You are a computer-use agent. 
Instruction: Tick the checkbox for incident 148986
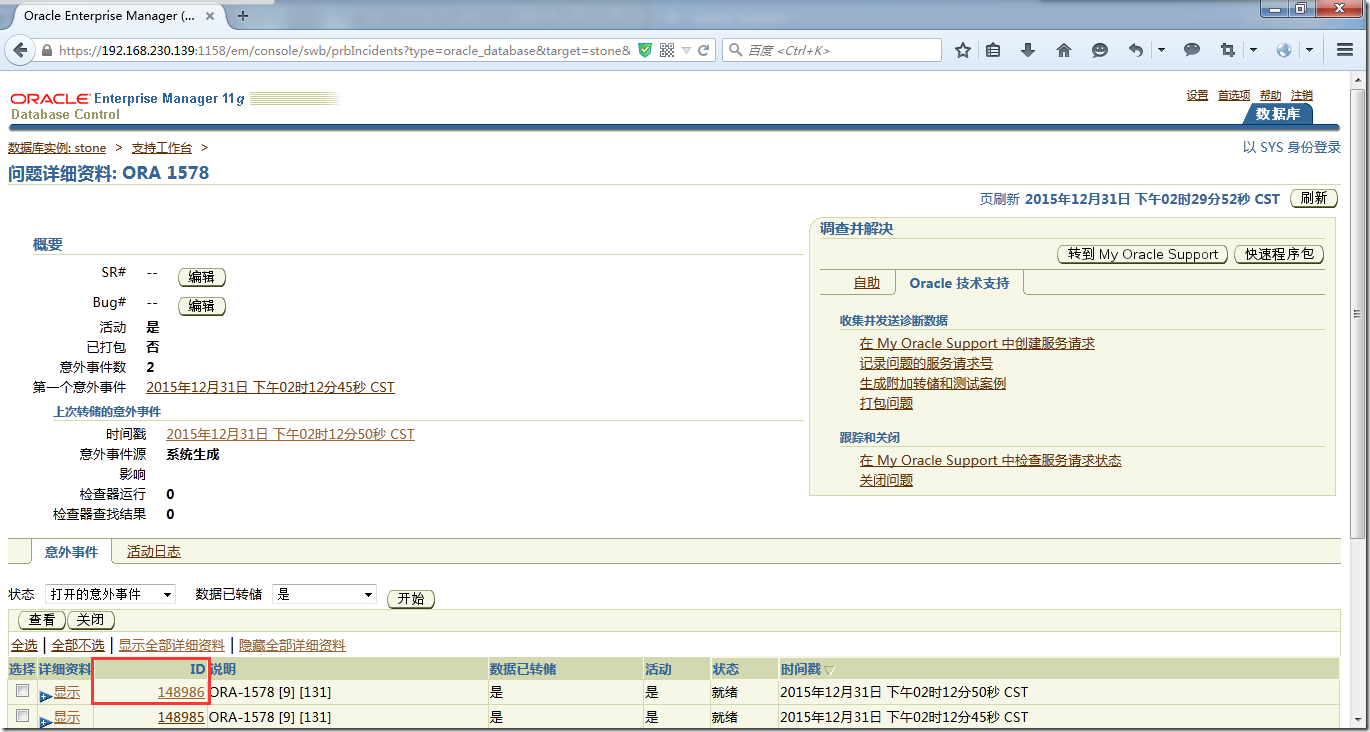click(x=22, y=691)
